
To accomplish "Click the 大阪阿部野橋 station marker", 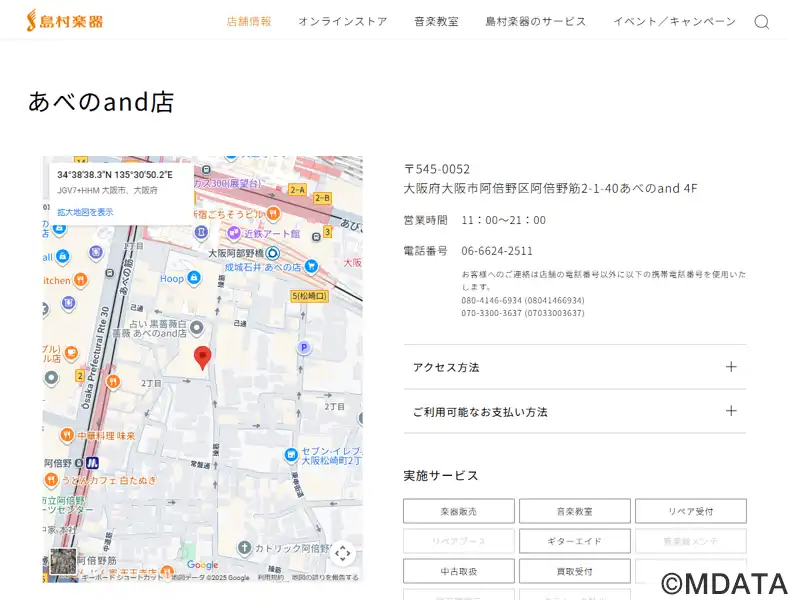I will pyautogui.click(x=273, y=253).
